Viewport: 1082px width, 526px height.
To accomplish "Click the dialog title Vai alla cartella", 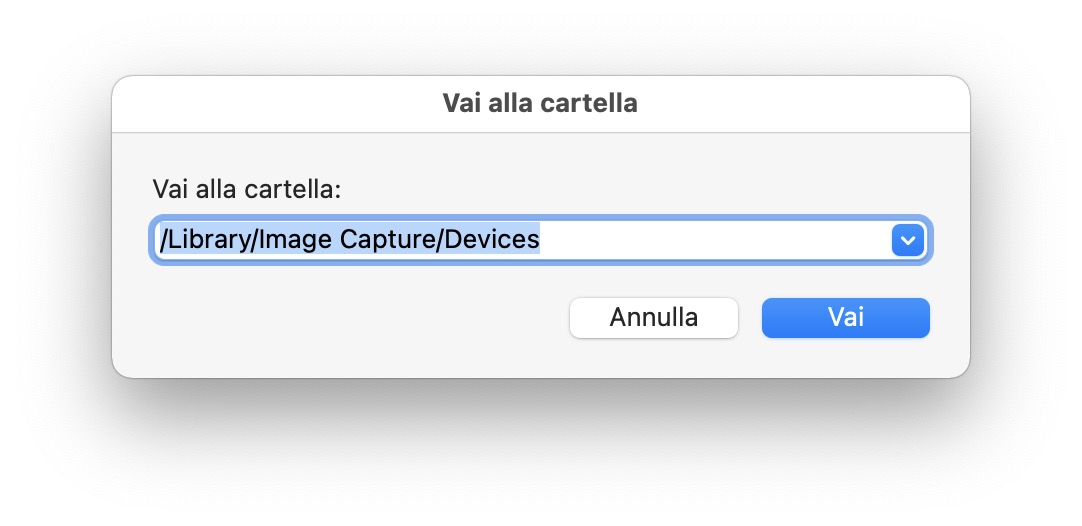I will click(540, 103).
